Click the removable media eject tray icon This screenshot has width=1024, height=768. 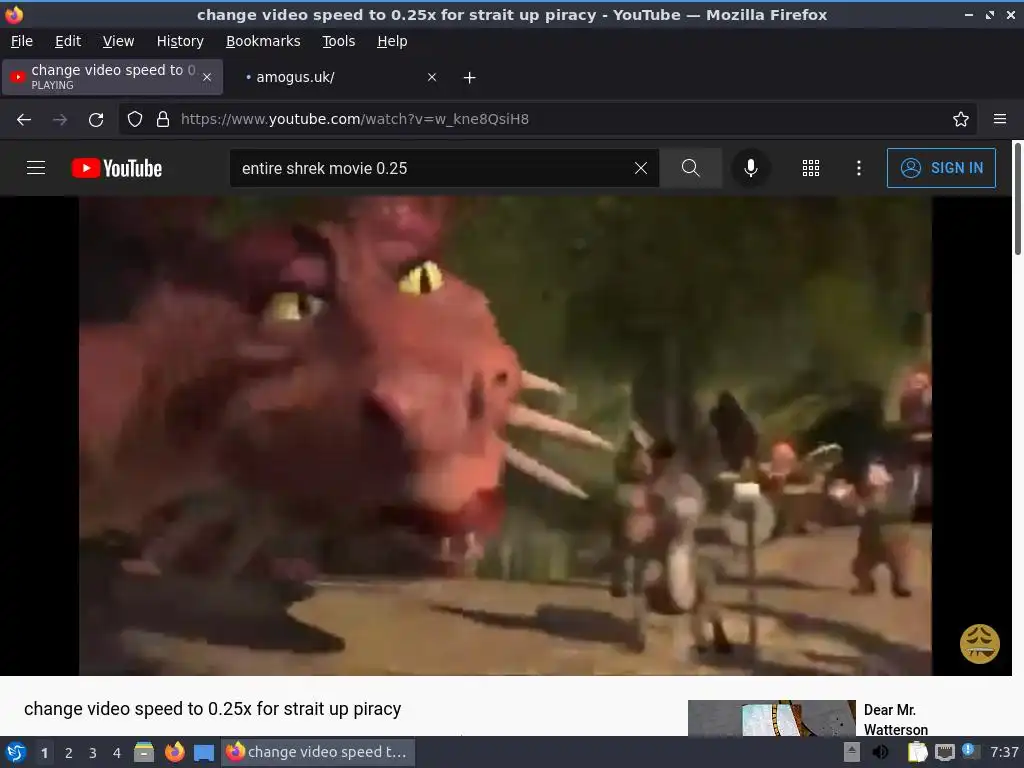(x=852, y=752)
